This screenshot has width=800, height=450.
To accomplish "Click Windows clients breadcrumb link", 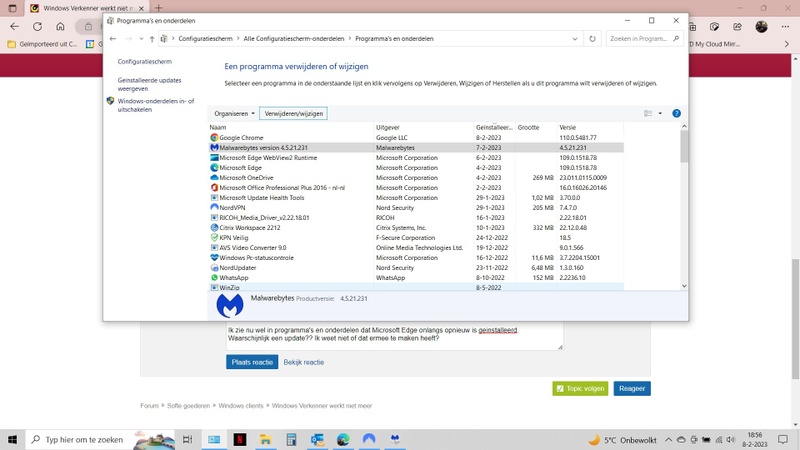I will click(241, 406).
